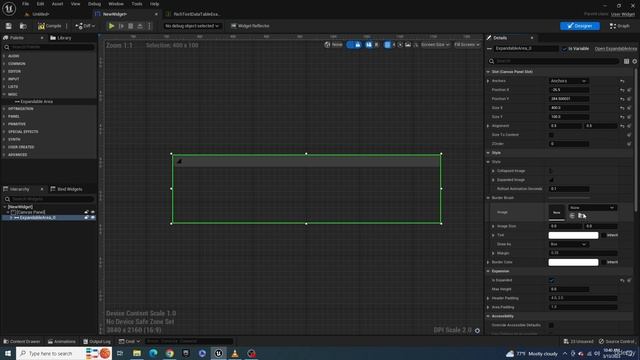Click the Windows Start button
The image size is (640, 360).
click(x=8, y=353)
